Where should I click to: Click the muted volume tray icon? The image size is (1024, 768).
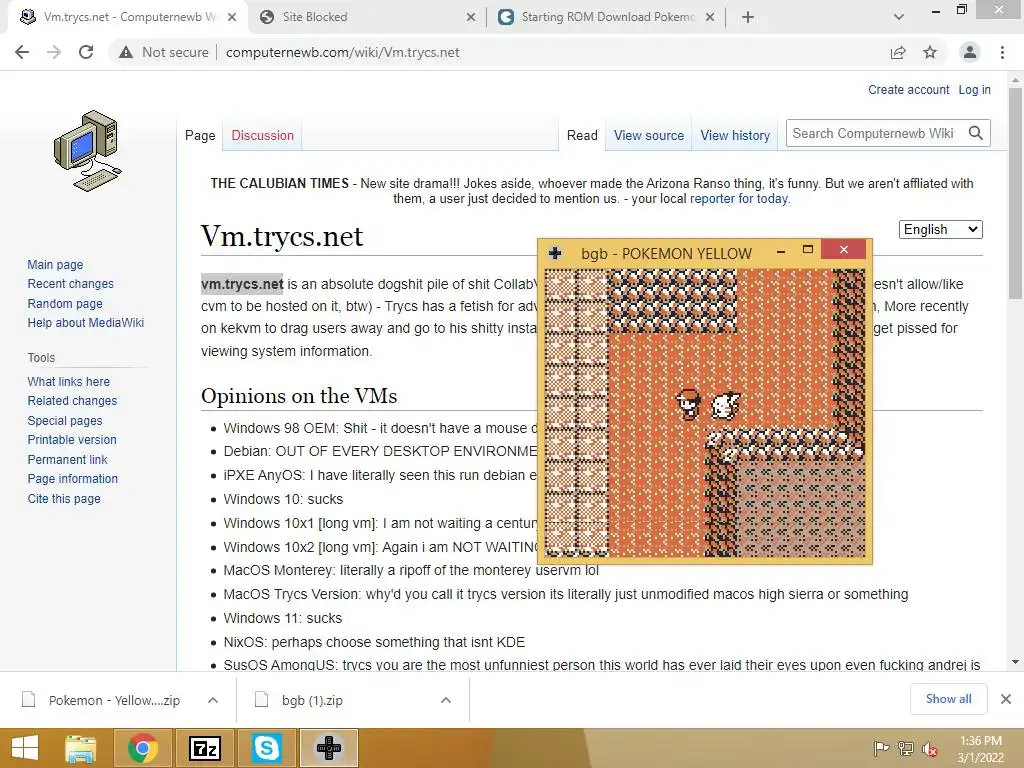click(x=930, y=749)
